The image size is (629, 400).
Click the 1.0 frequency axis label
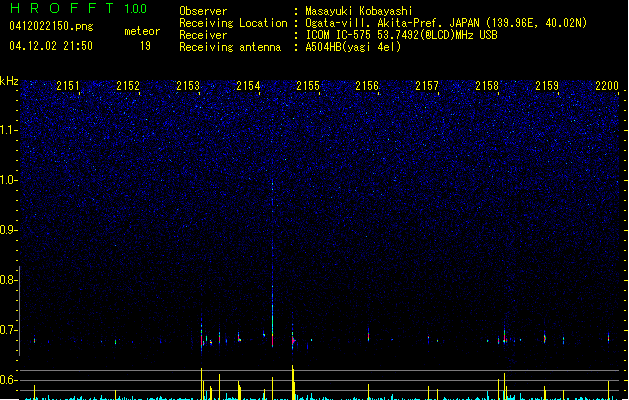8,180
